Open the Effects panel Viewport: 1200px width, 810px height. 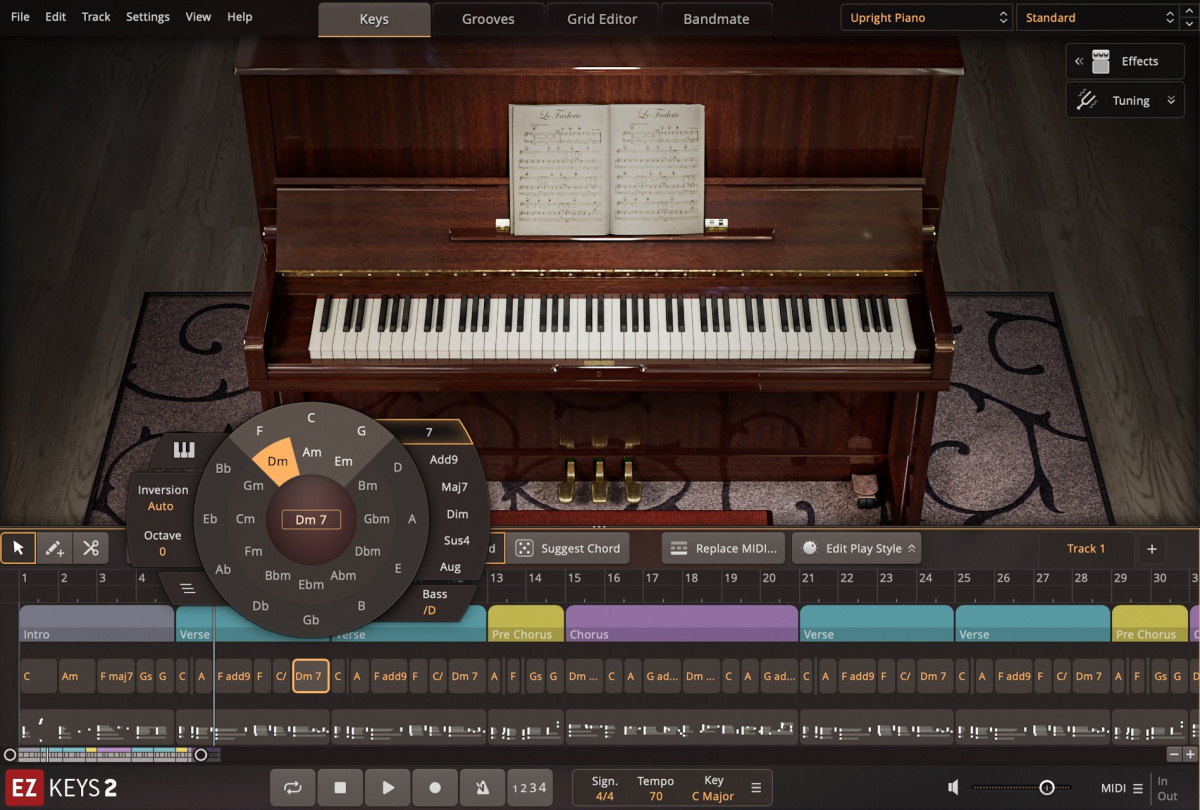1124,61
